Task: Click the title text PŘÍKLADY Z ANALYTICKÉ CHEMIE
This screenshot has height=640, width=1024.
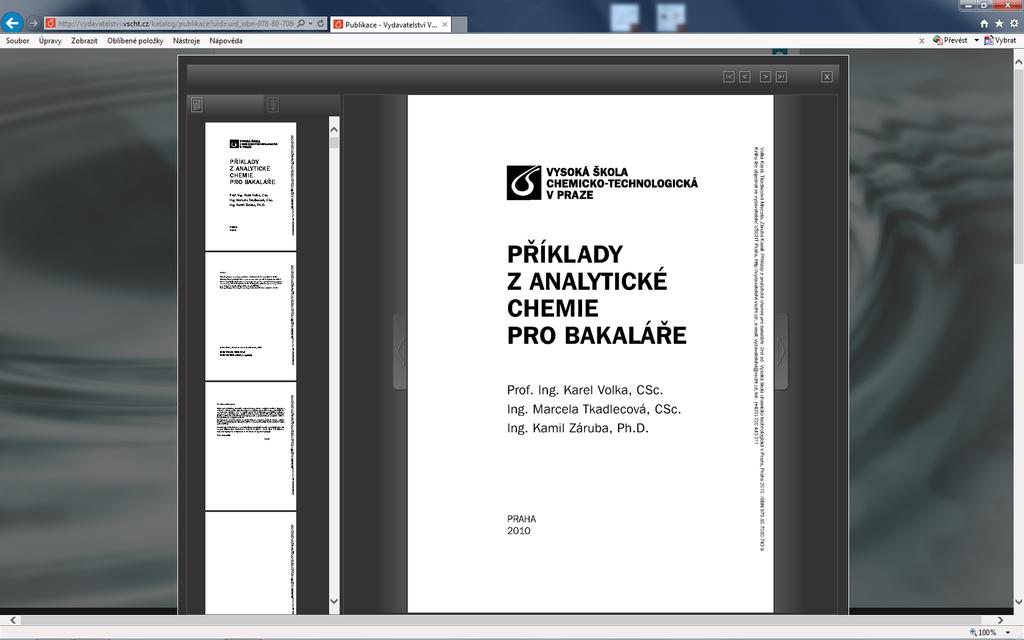Action: (587, 281)
